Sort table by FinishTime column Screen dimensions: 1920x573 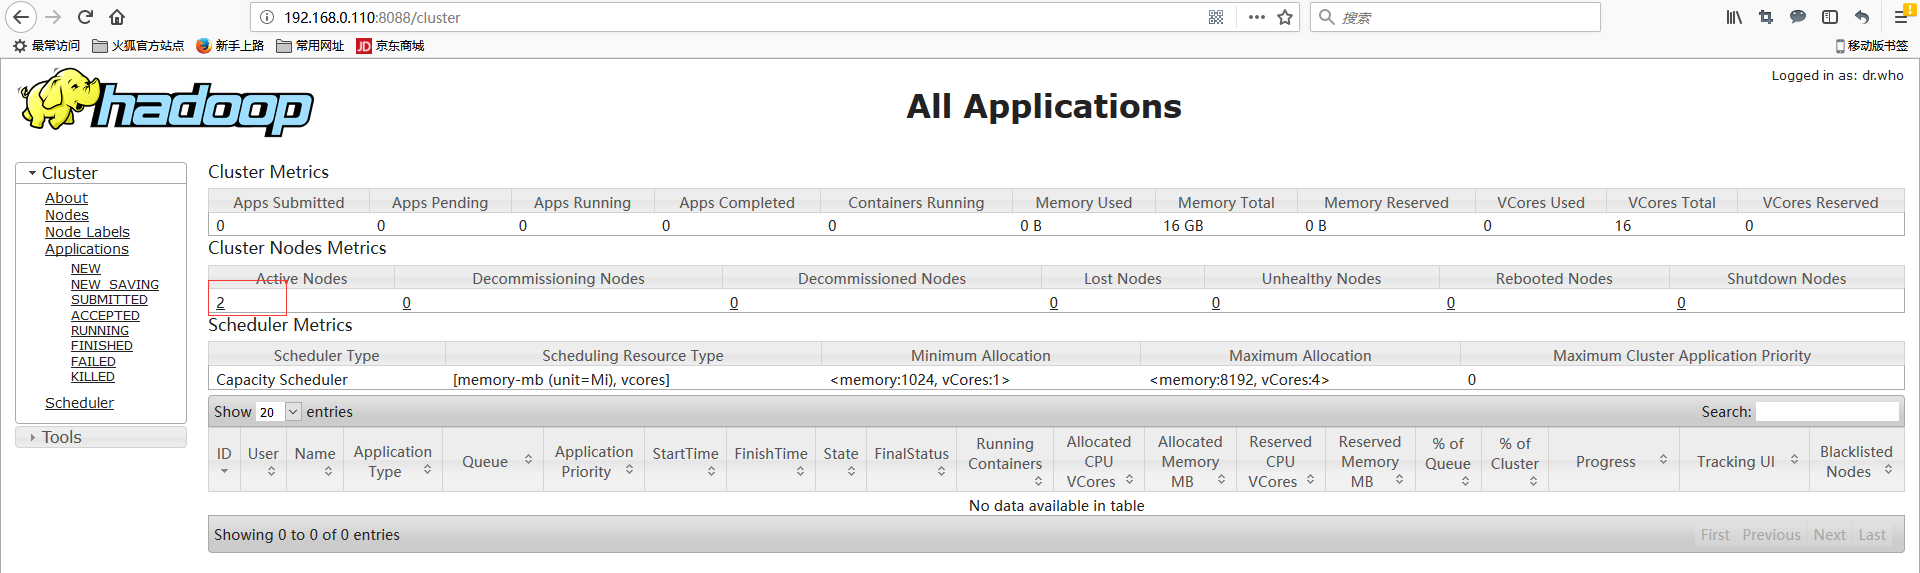click(x=771, y=461)
